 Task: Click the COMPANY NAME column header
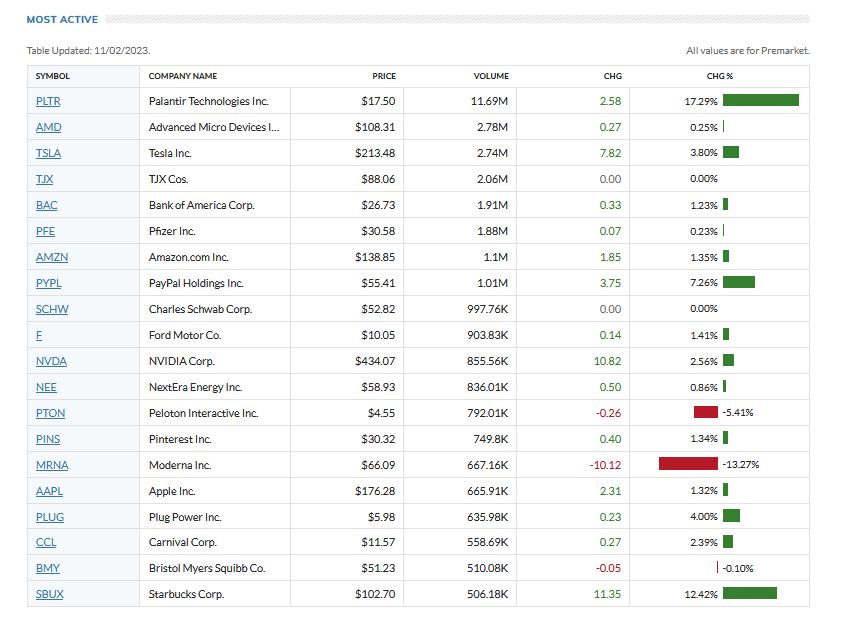click(x=183, y=76)
